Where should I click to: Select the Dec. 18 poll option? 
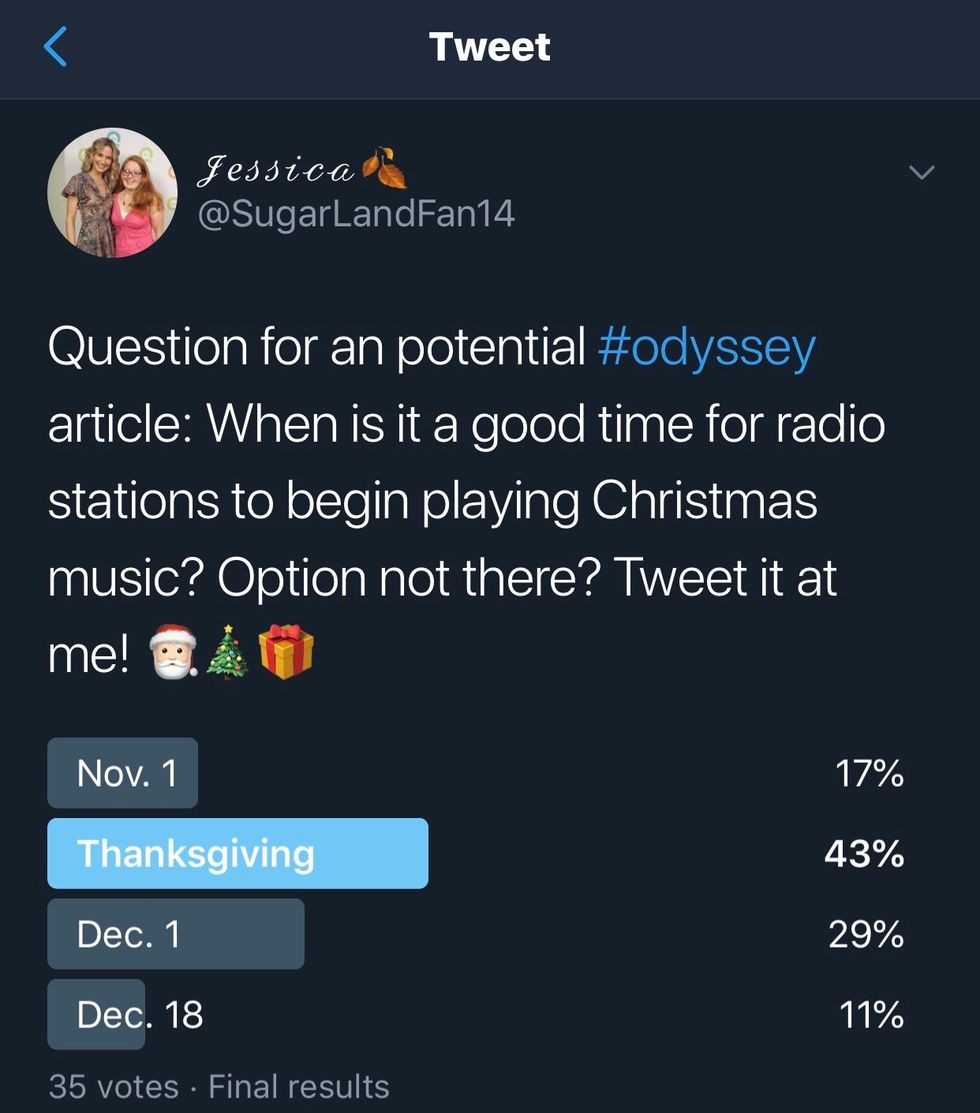[139, 1014]
